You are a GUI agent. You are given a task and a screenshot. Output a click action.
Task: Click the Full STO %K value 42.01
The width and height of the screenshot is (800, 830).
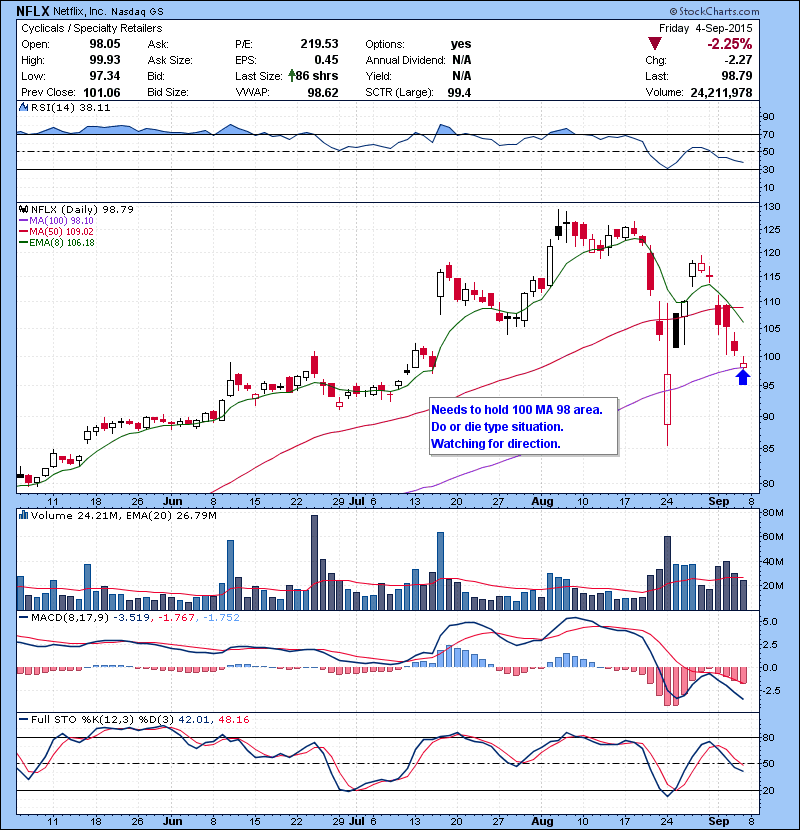click(195, 720)
